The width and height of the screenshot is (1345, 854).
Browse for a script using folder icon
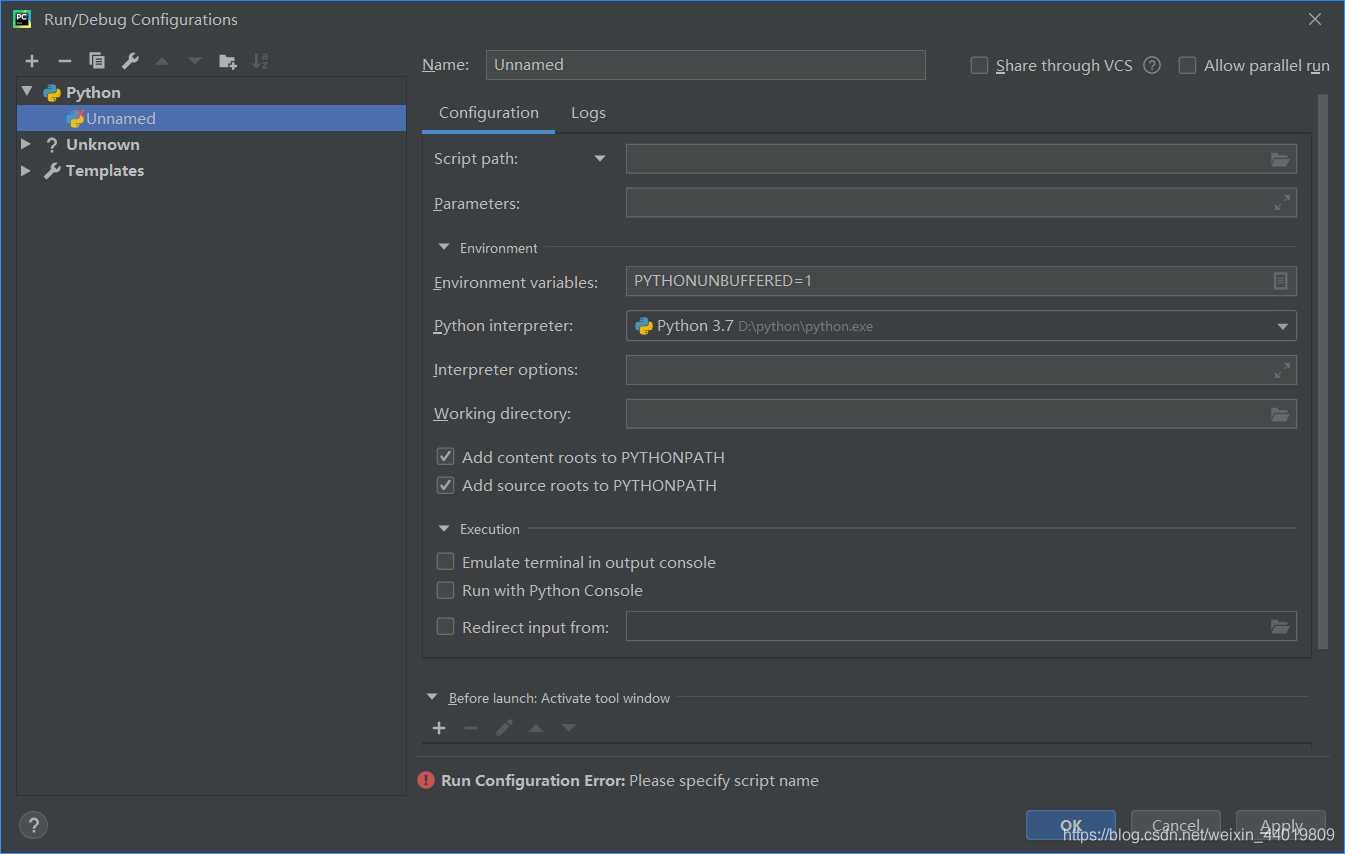(x=1280, y=158)
